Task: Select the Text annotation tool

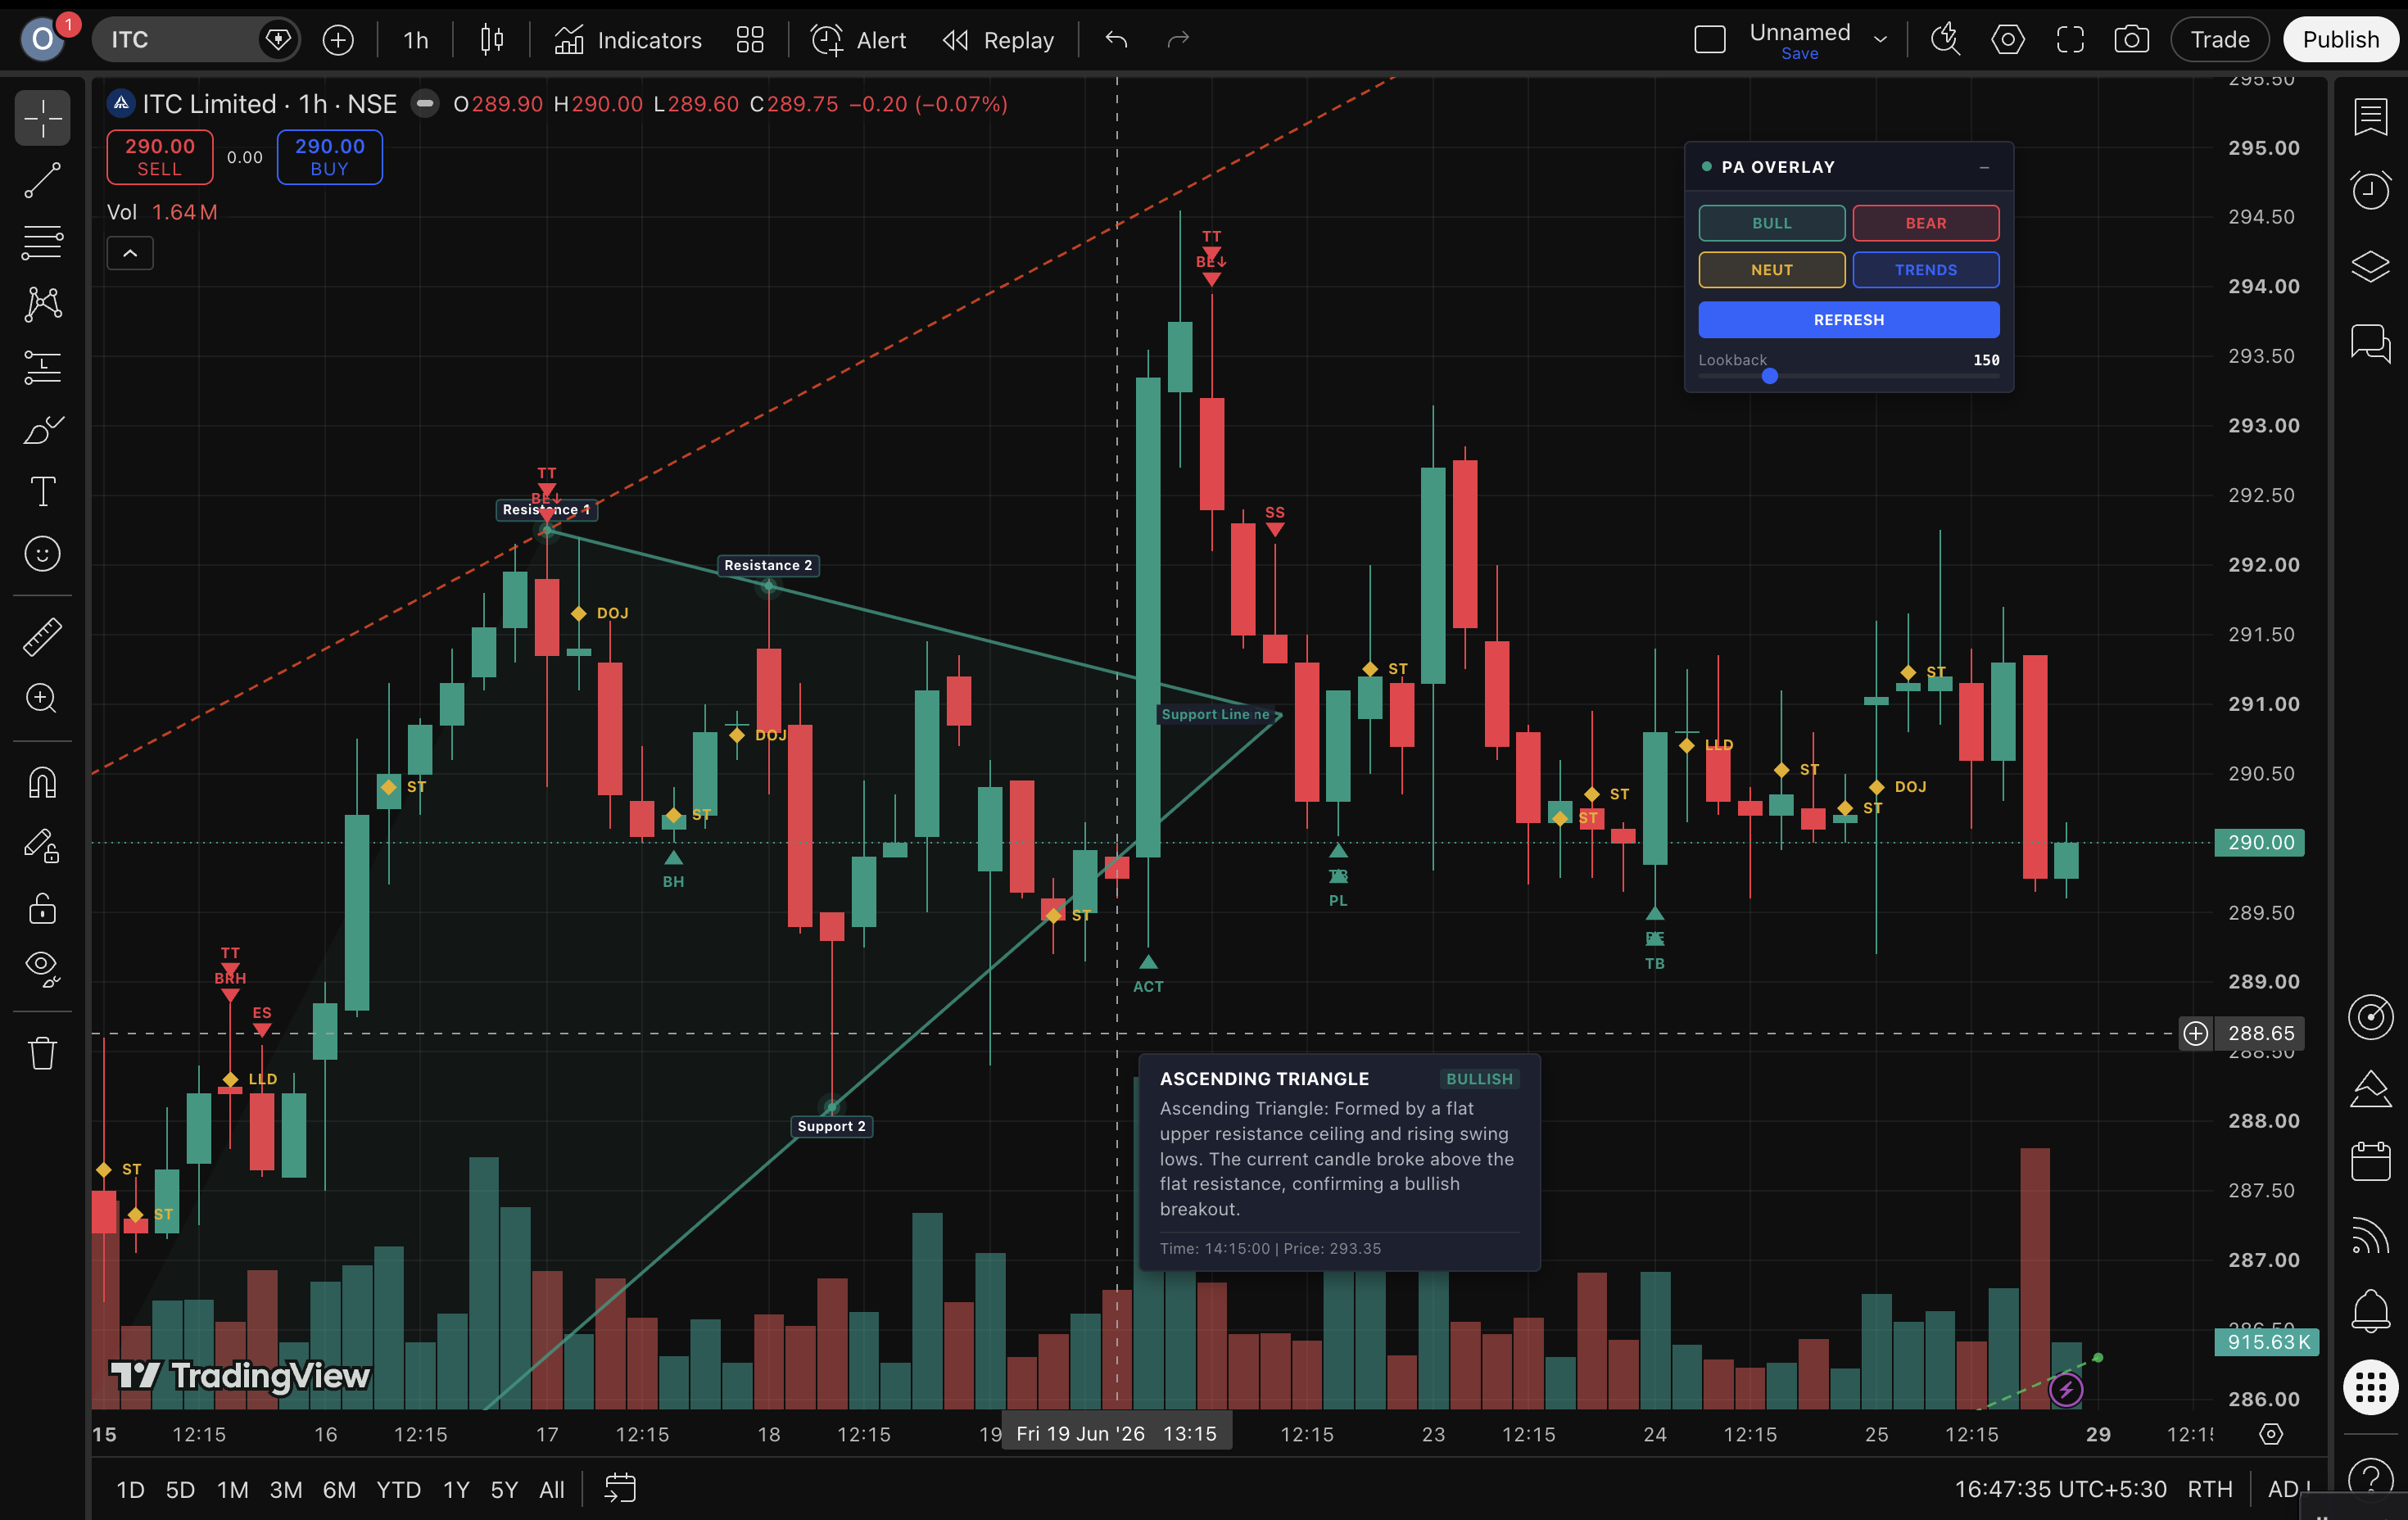Action: [x=42, y=492]
